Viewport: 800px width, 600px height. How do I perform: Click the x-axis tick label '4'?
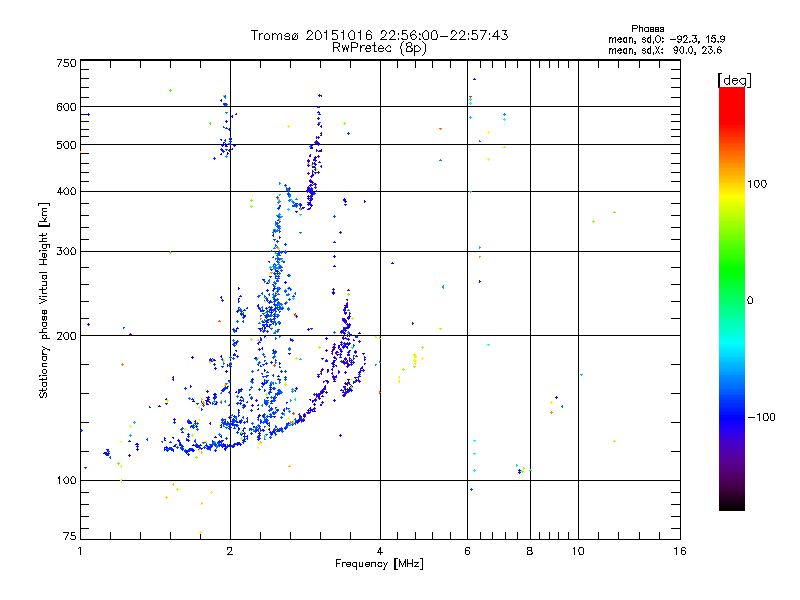(380, 551)
